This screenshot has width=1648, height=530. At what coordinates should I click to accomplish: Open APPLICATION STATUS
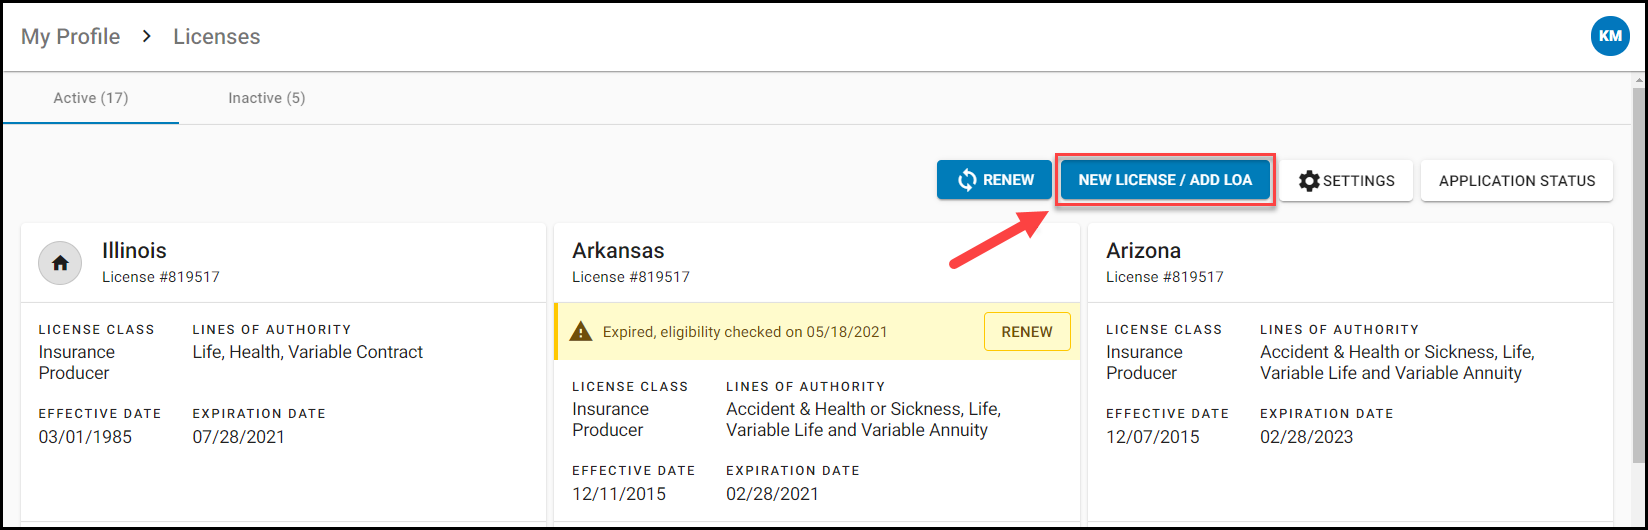[x=1516, y=181]
